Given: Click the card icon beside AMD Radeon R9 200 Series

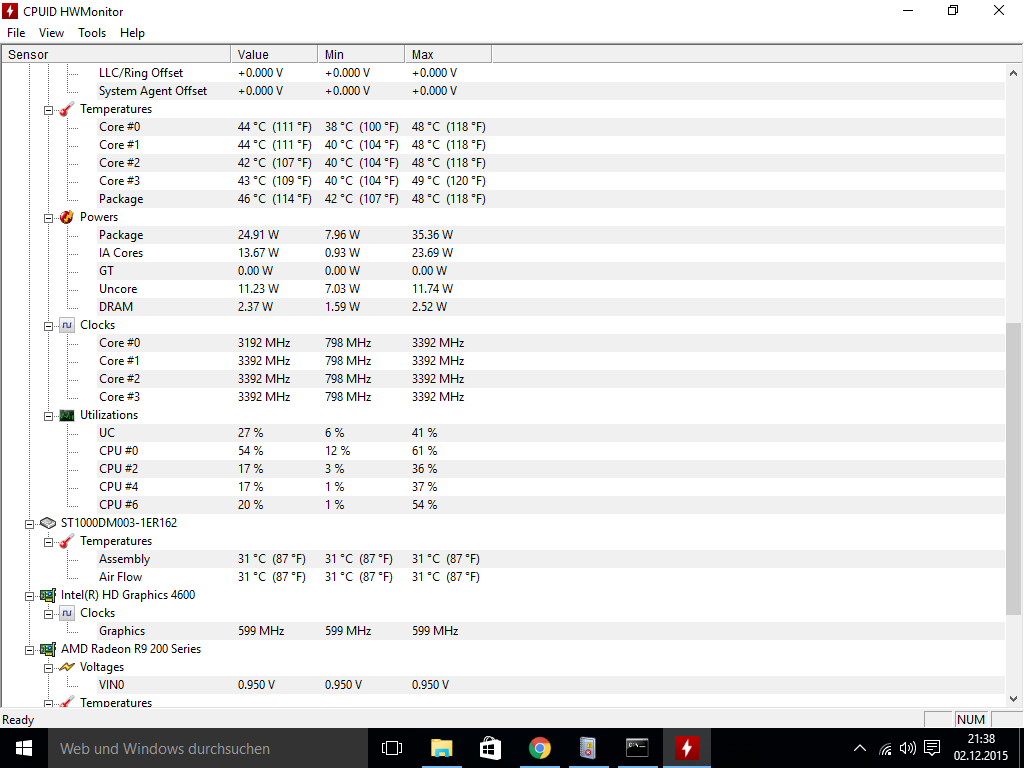Looking at the screenshot, I should pos(48,649).
